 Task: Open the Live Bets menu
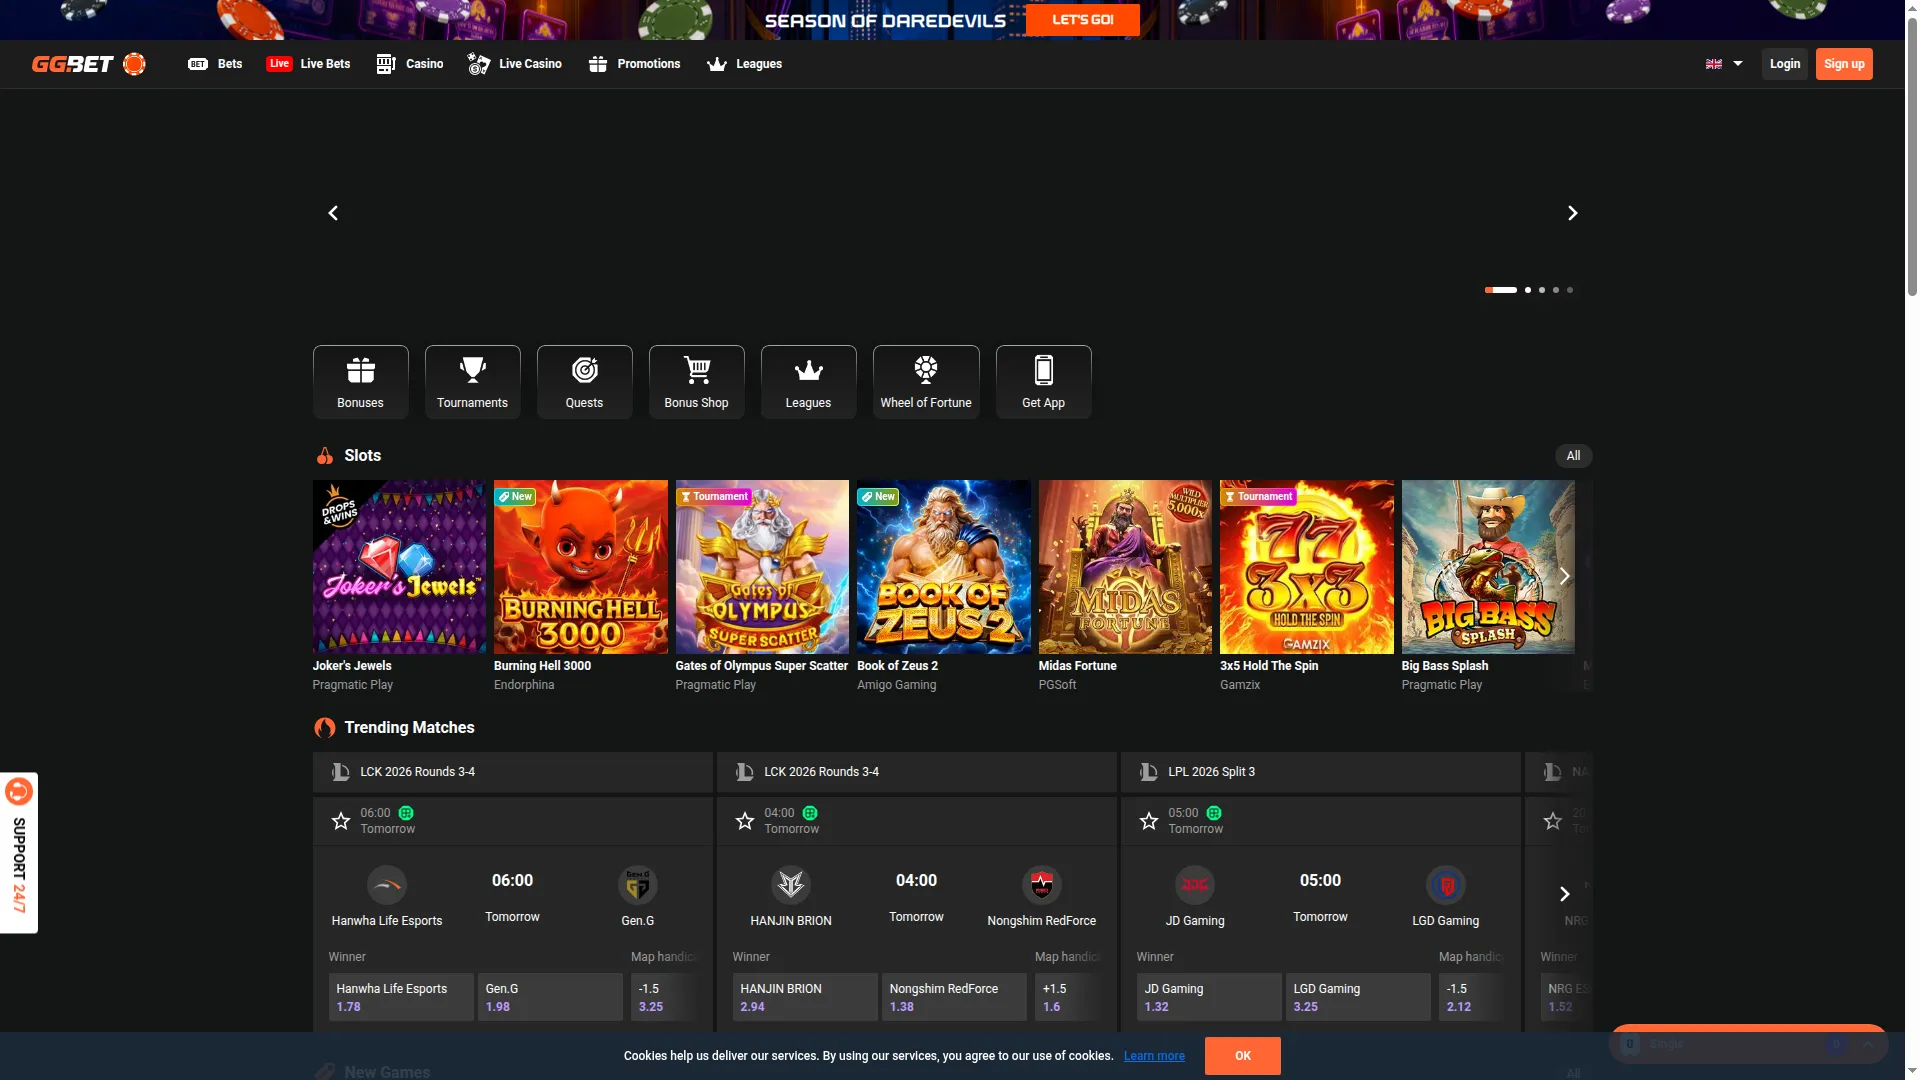click(308, 64)
